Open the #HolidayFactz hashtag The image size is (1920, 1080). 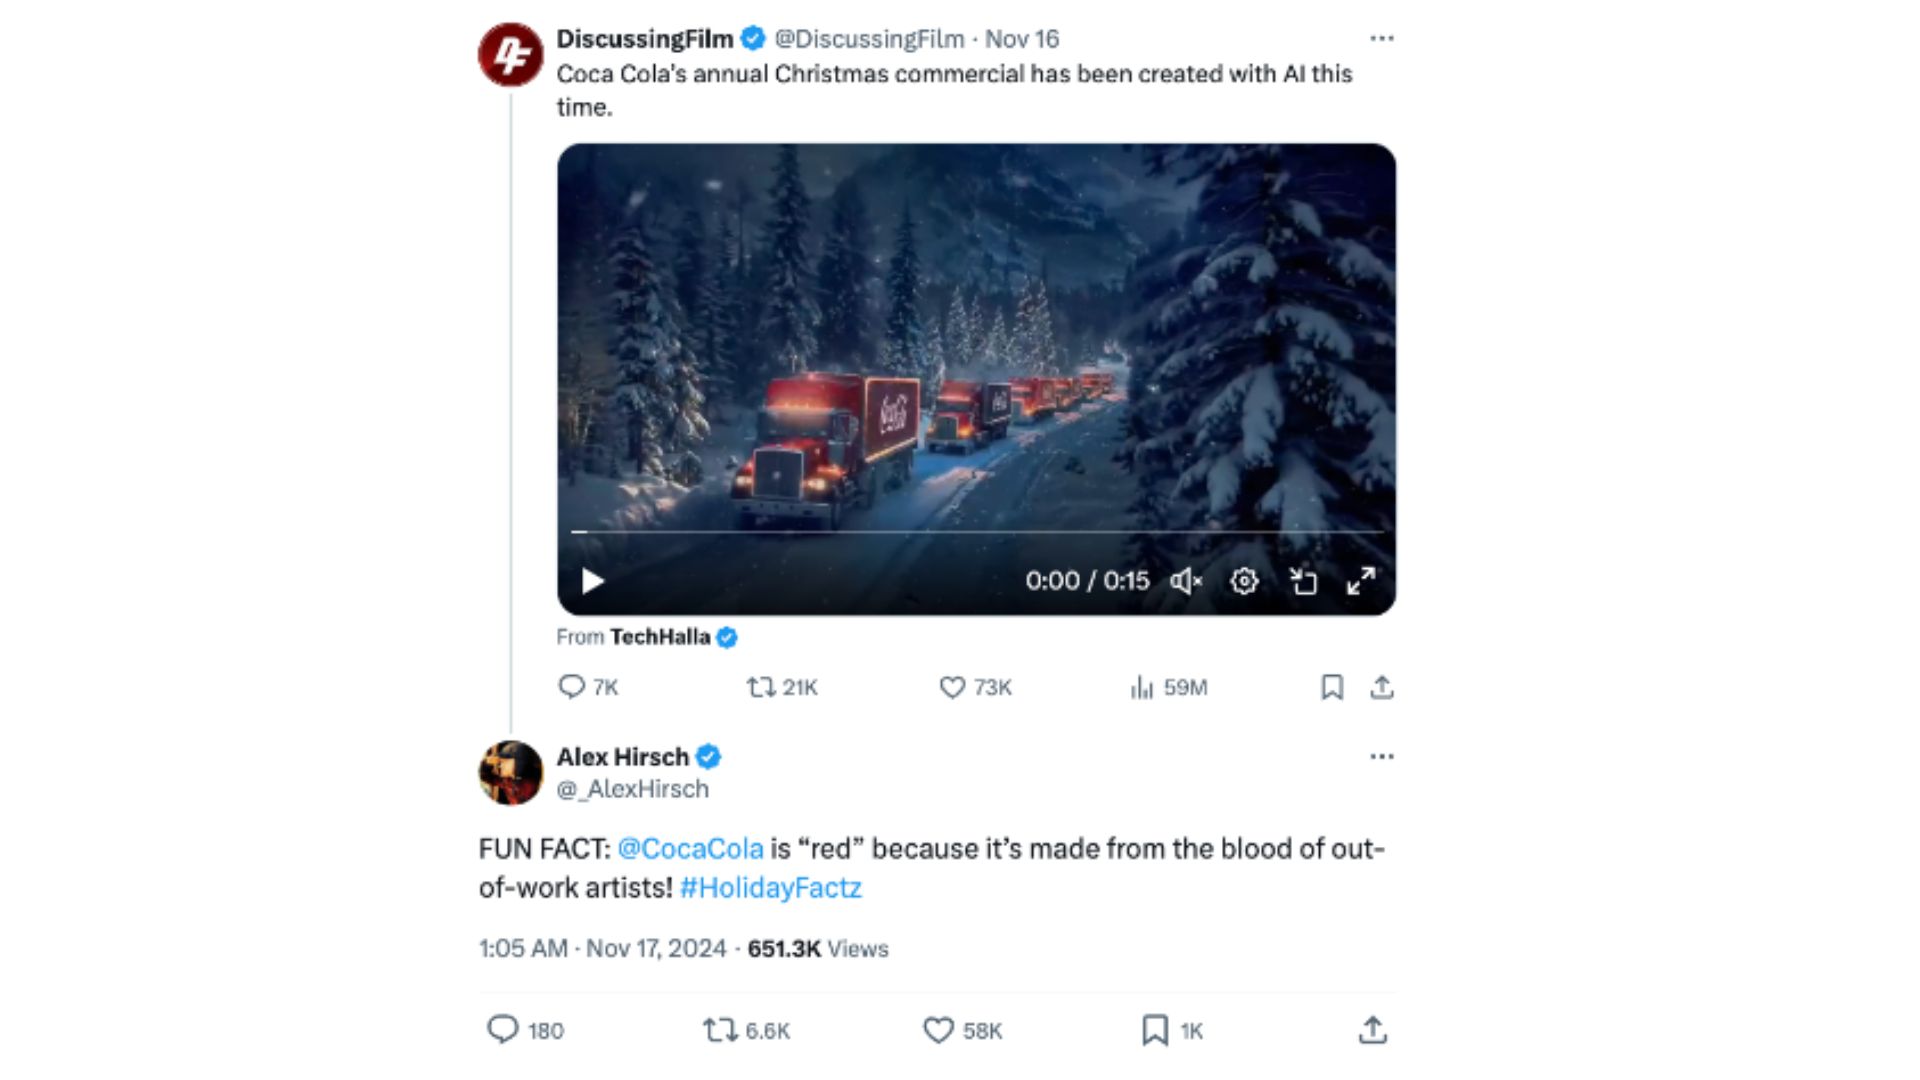tap(770, 888)
